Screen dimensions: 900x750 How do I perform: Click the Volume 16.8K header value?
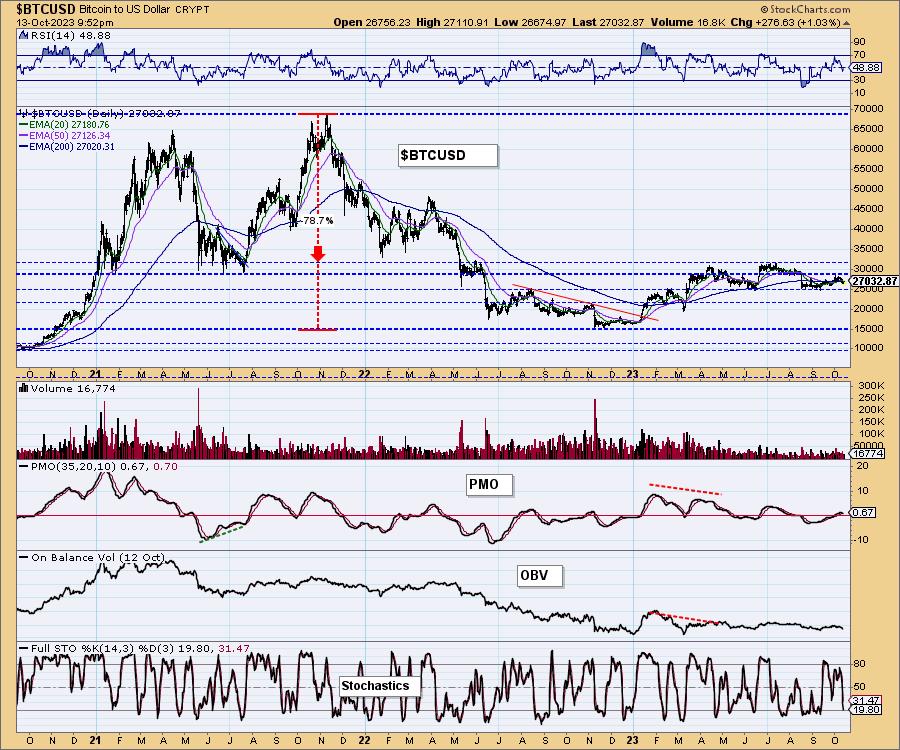click(x=688, y=22)
